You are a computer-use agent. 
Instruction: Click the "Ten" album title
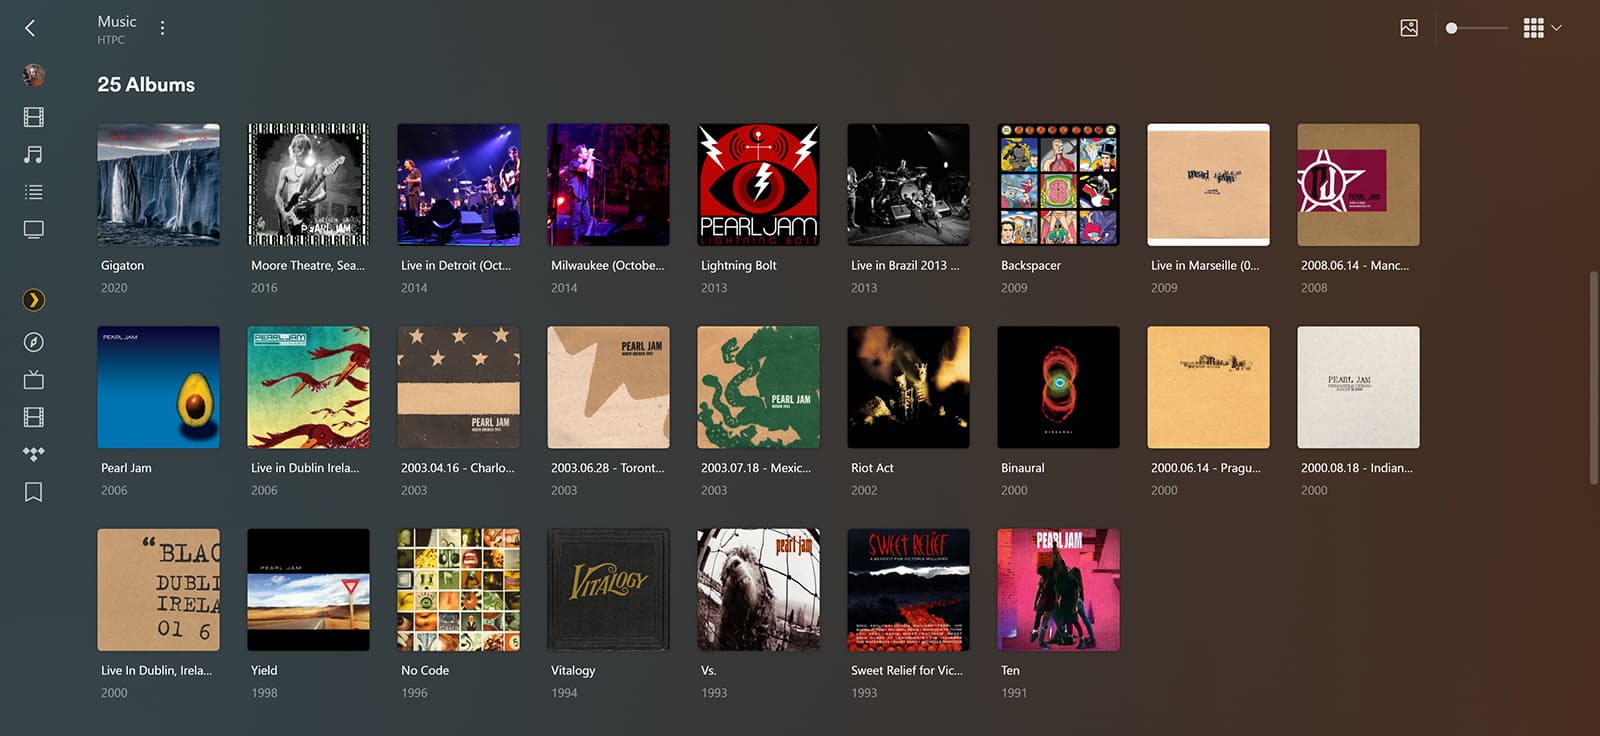pyautogui.click(x=1010, y=671)
